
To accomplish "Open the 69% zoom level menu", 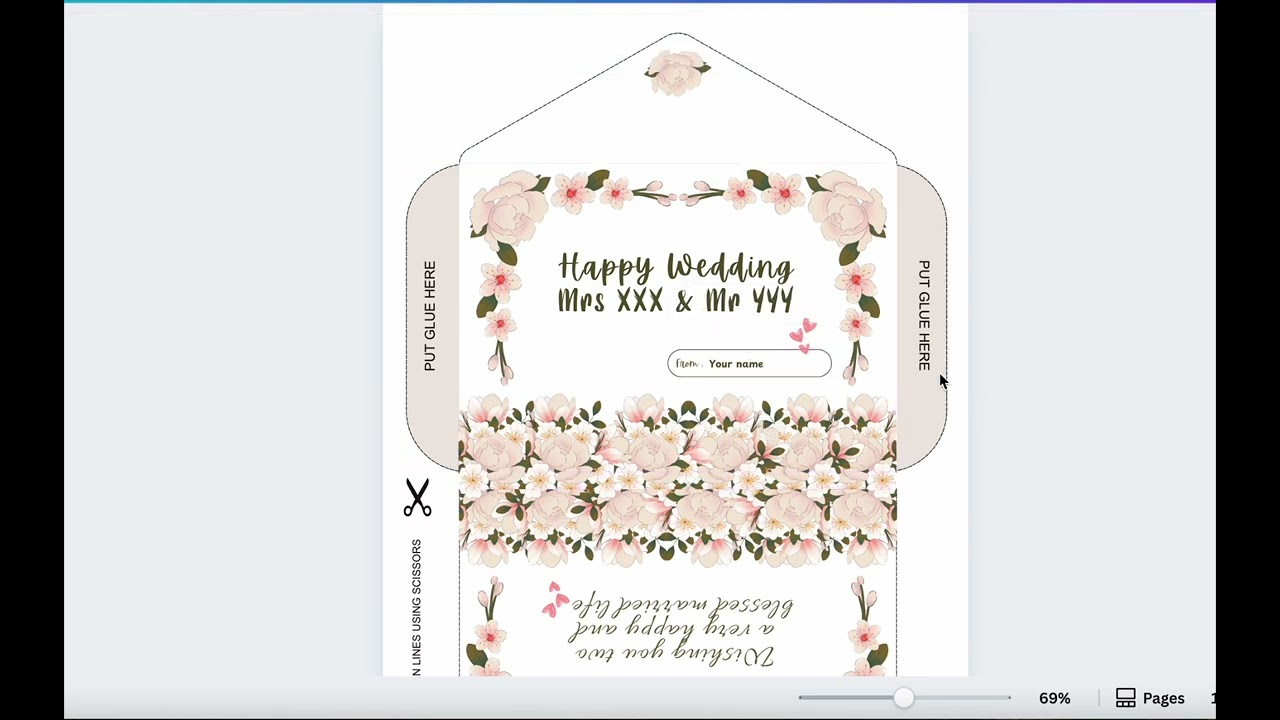I will coord(1054,698).
